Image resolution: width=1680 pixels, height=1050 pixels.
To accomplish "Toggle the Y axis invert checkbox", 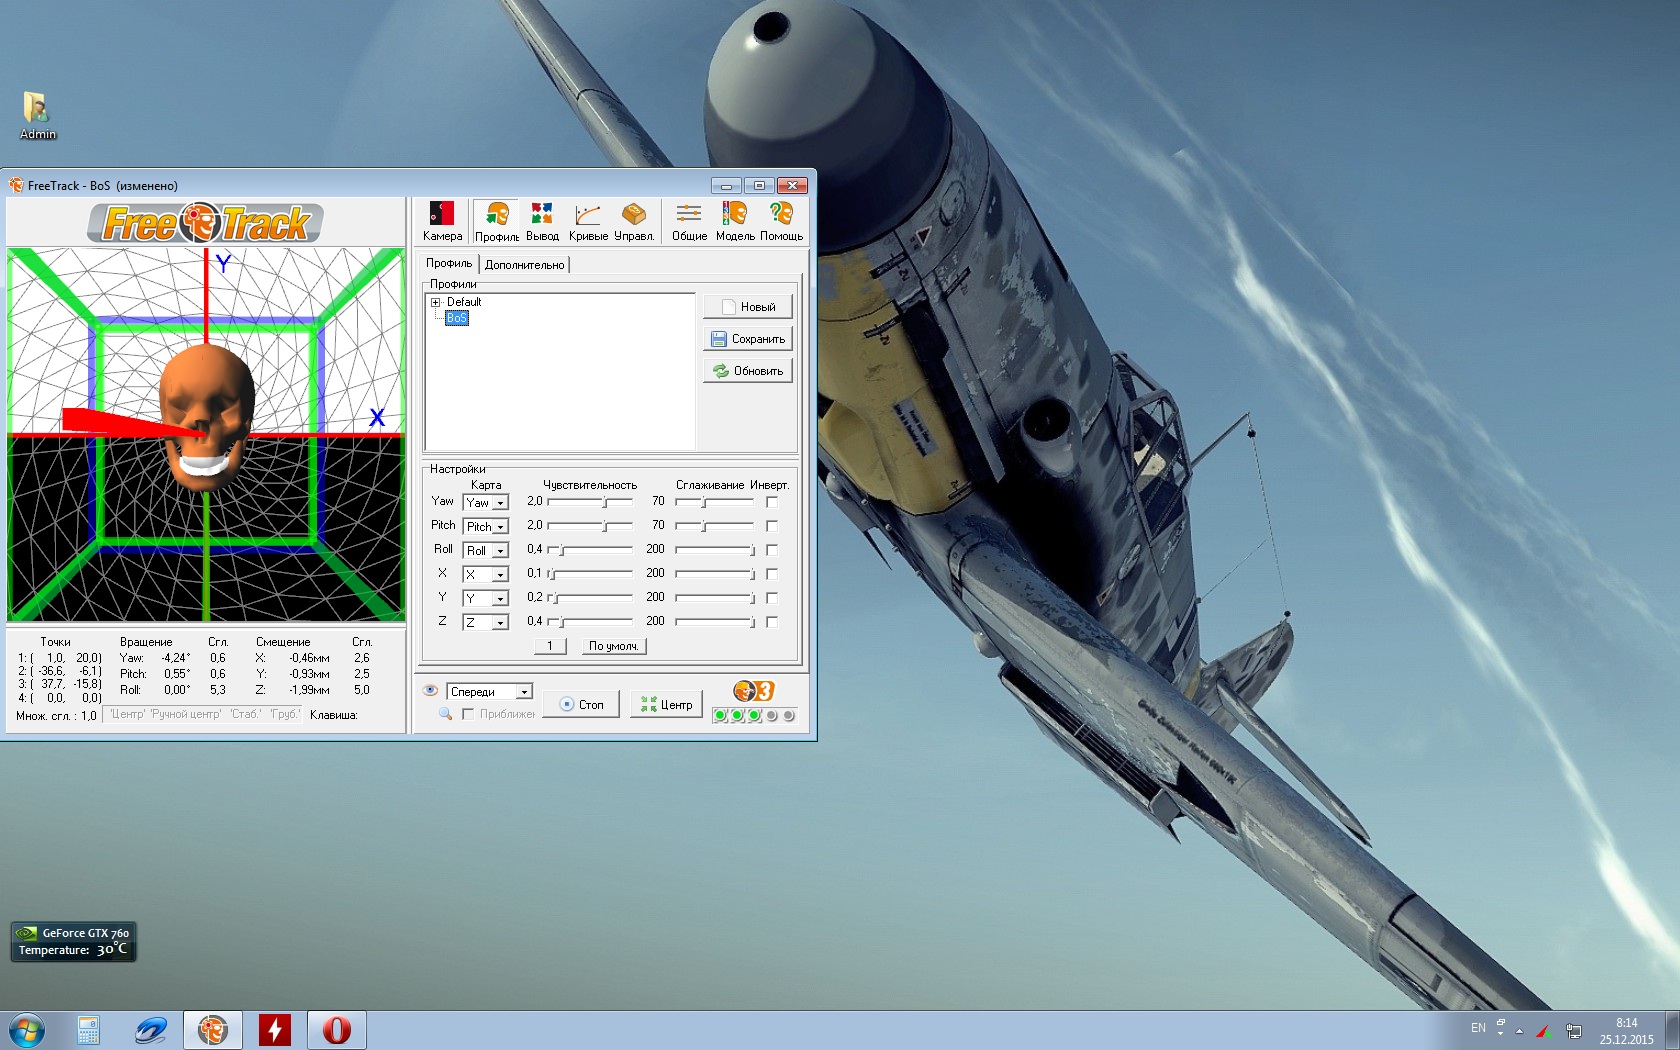I will coord(772,598).
